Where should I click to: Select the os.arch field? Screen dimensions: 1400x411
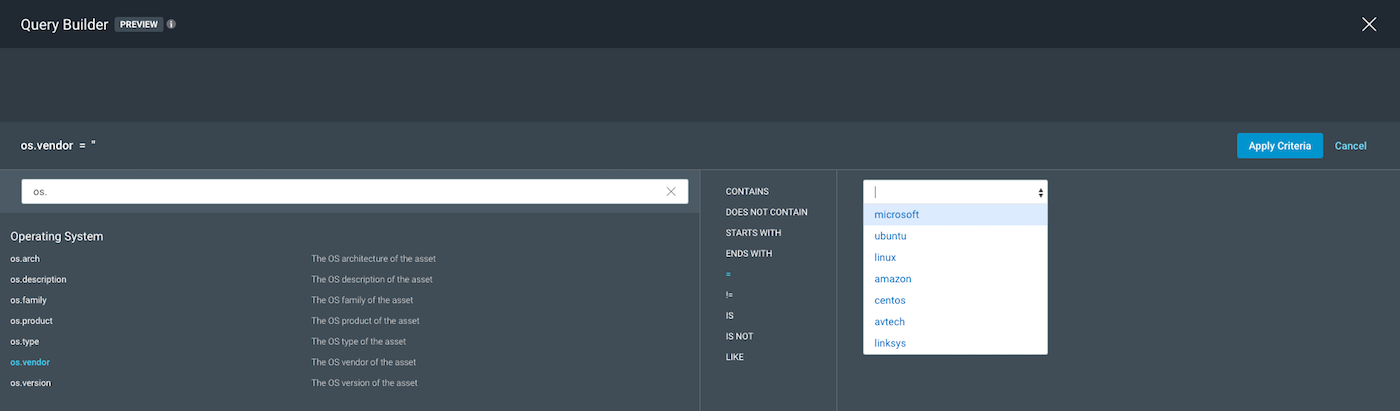tap(25, 259)
